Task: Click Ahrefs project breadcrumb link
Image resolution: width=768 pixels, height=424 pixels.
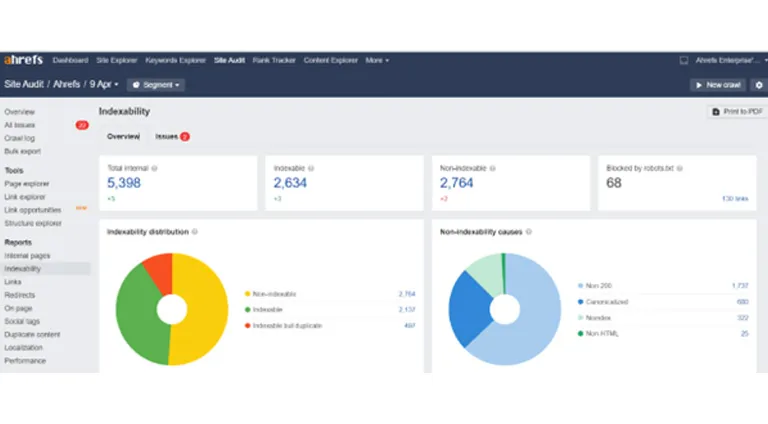Action: point(66,84)
